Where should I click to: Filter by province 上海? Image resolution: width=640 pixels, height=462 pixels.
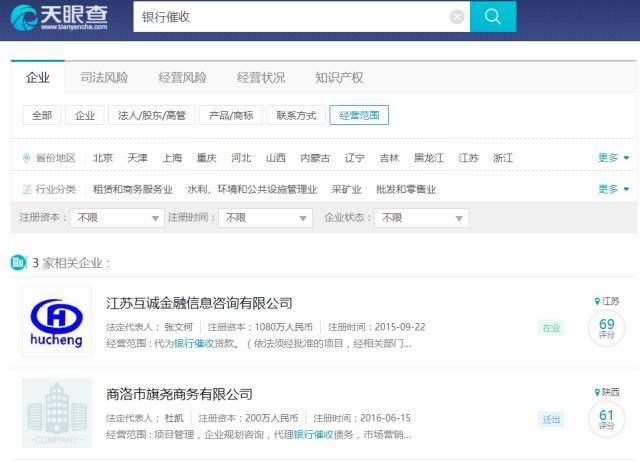point(172,158)
